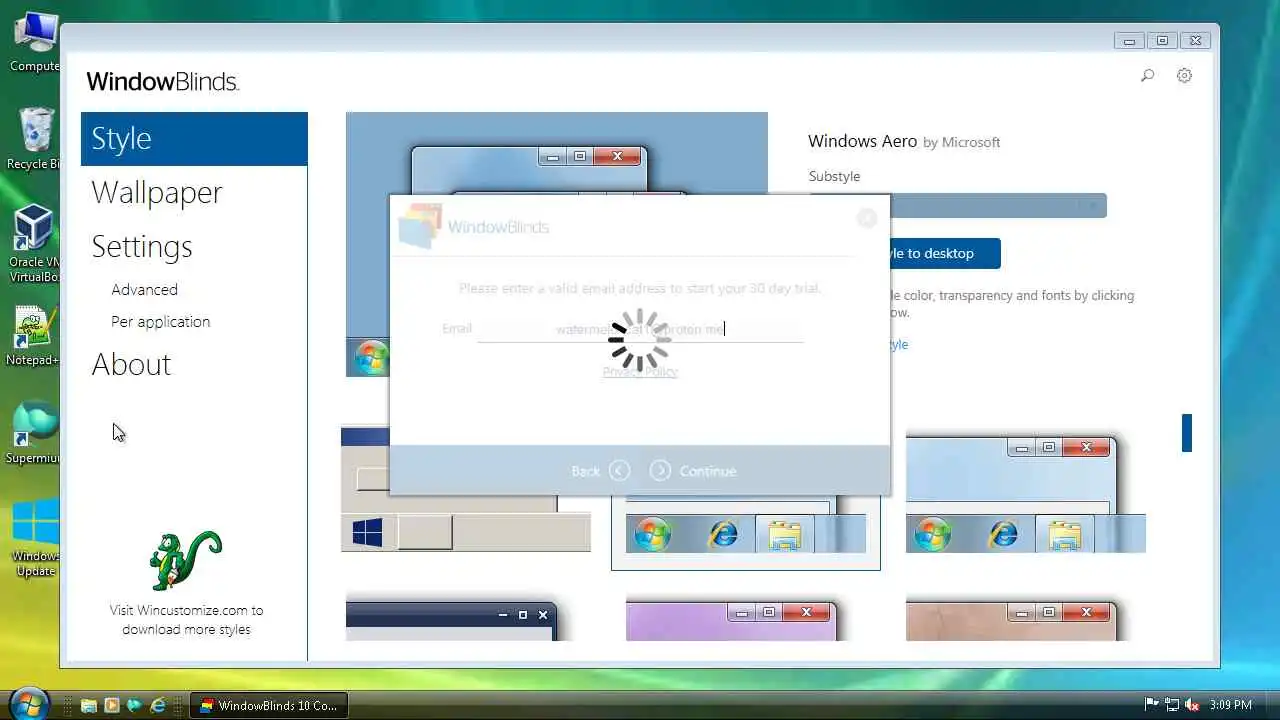Open the Windows Start orb

[x=28, y=702]
